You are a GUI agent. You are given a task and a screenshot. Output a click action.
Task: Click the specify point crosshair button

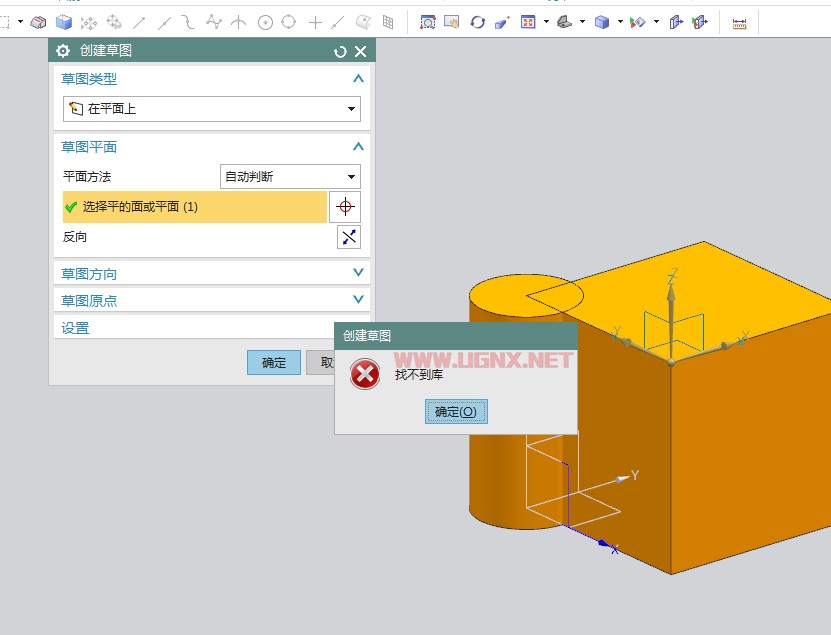[345, 207]
